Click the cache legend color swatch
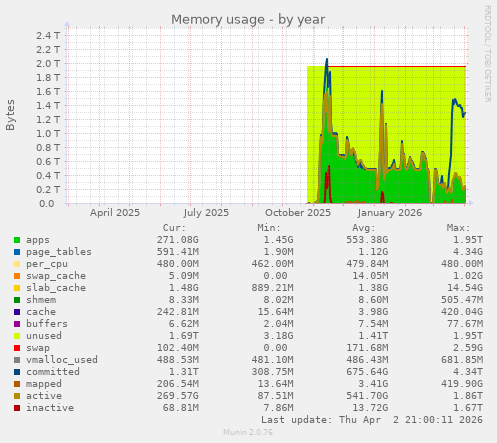Image resolution: width=497 pixels, height=443 pixels. coord(17,312)
